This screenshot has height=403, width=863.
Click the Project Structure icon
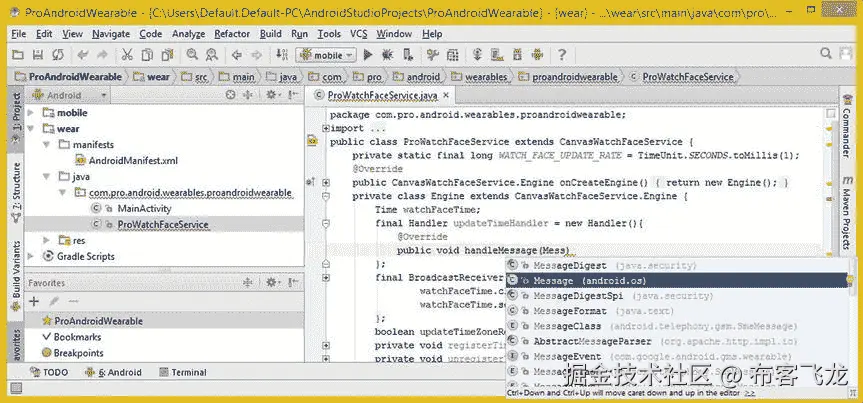pos(452,55)
